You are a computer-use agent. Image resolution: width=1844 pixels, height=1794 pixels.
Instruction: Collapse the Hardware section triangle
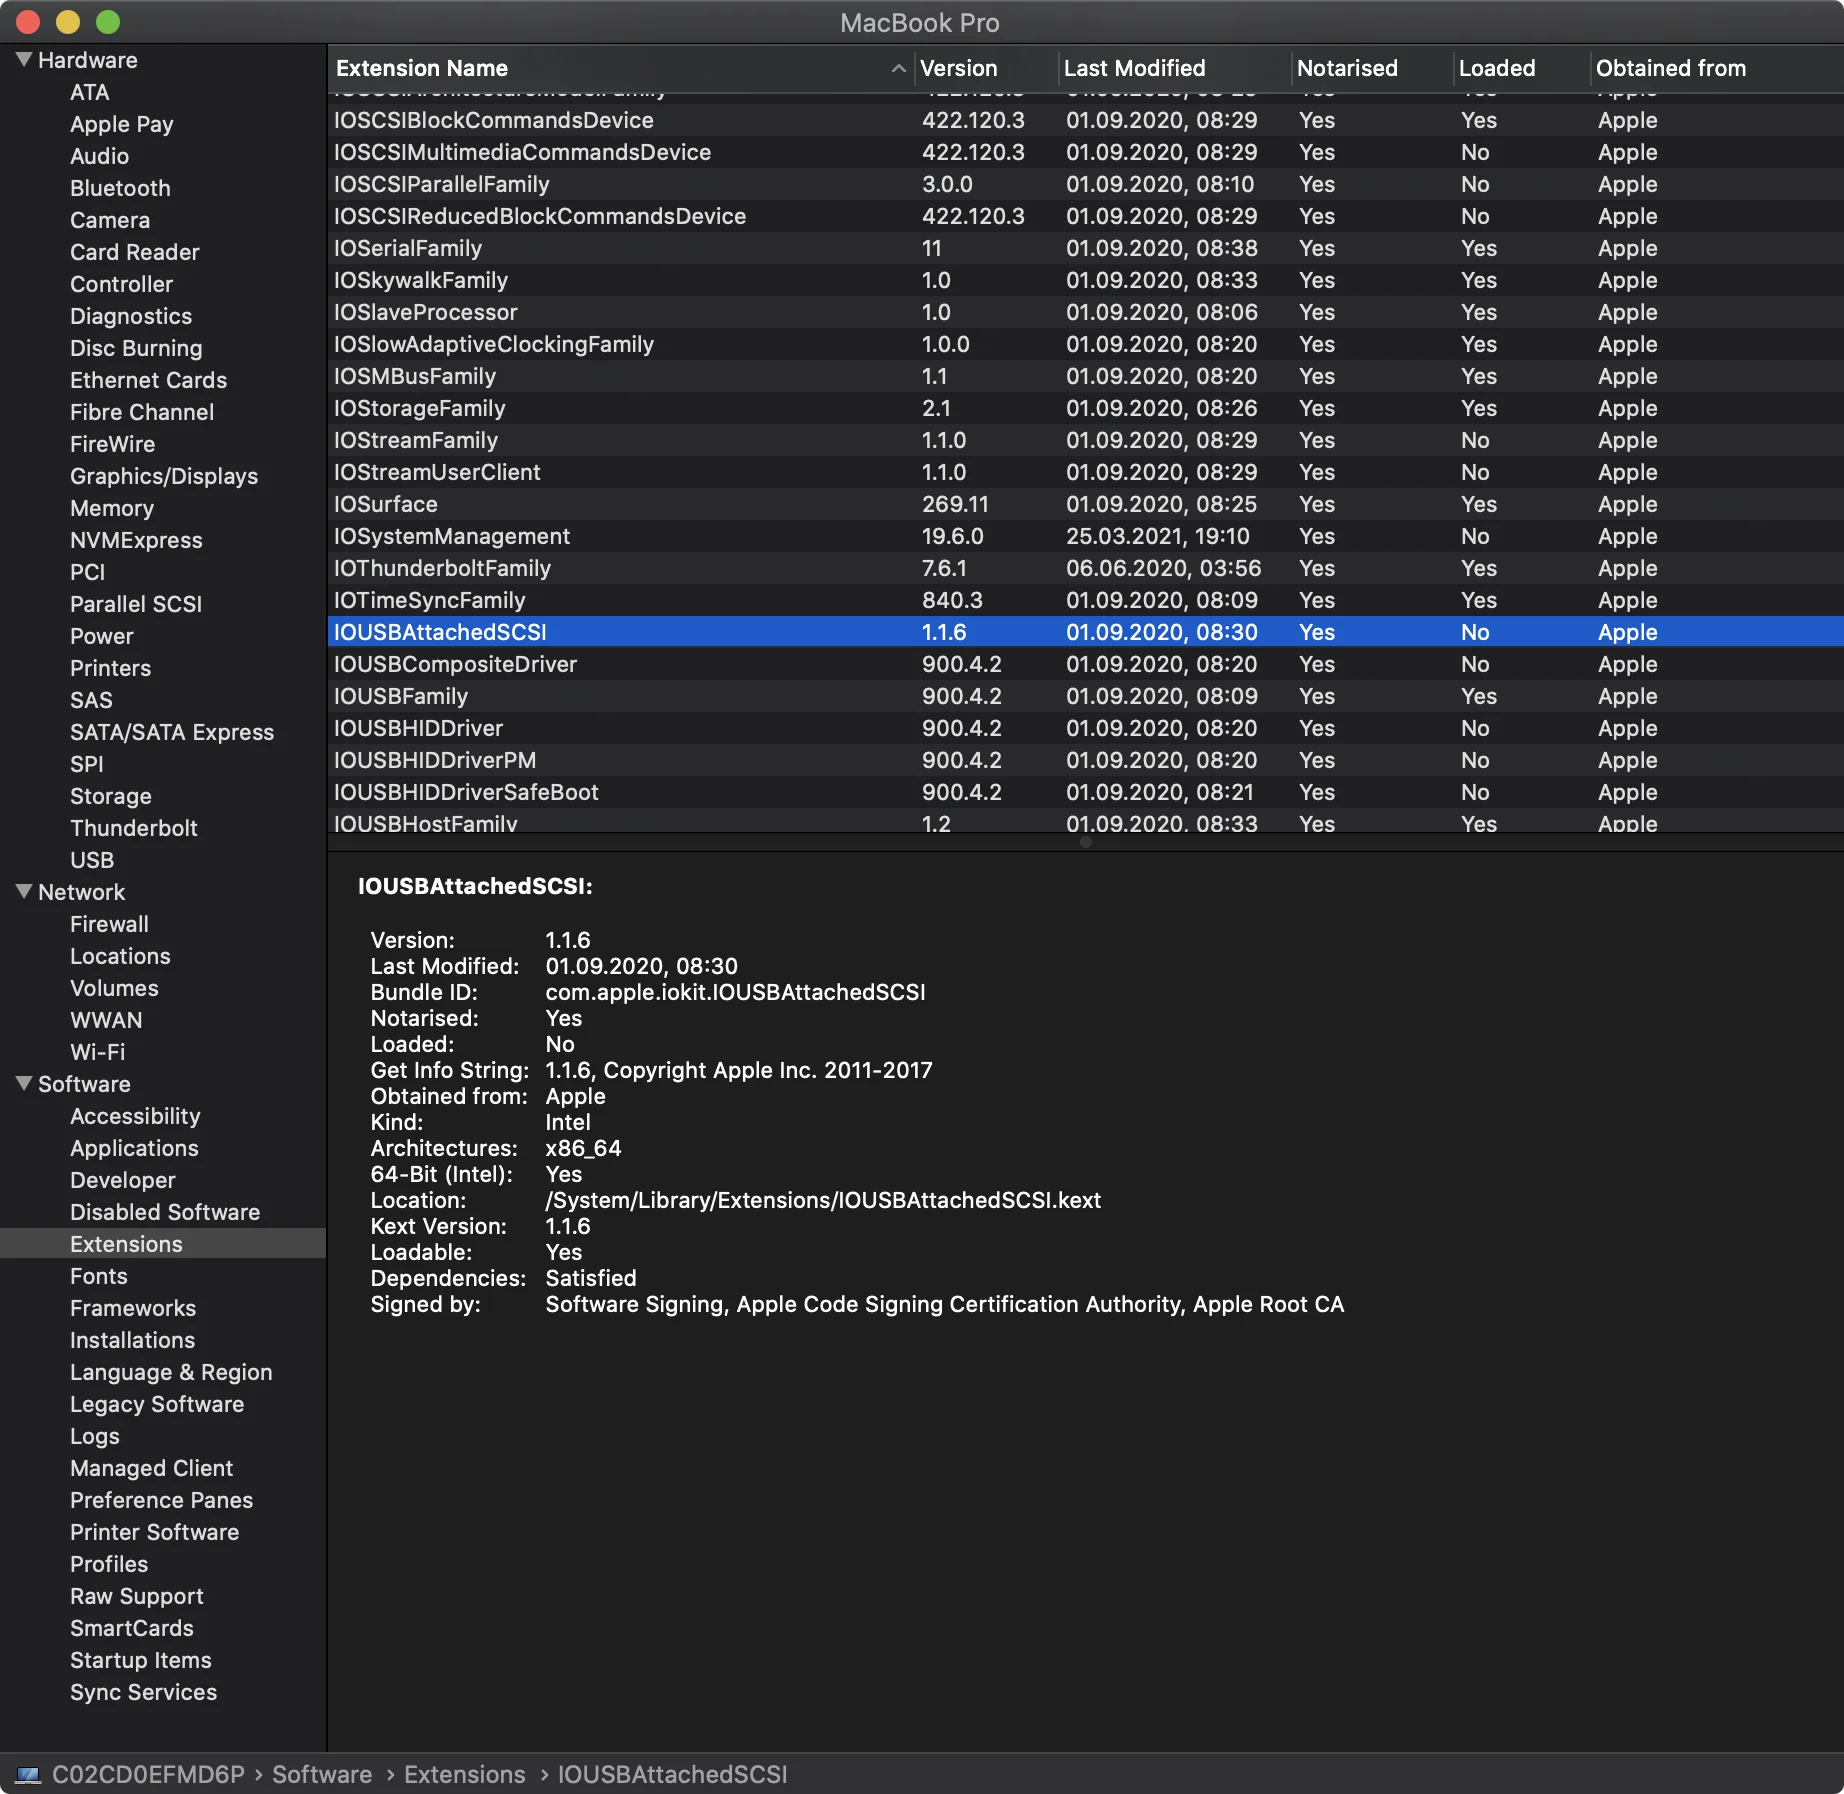[x=24, y=60]
